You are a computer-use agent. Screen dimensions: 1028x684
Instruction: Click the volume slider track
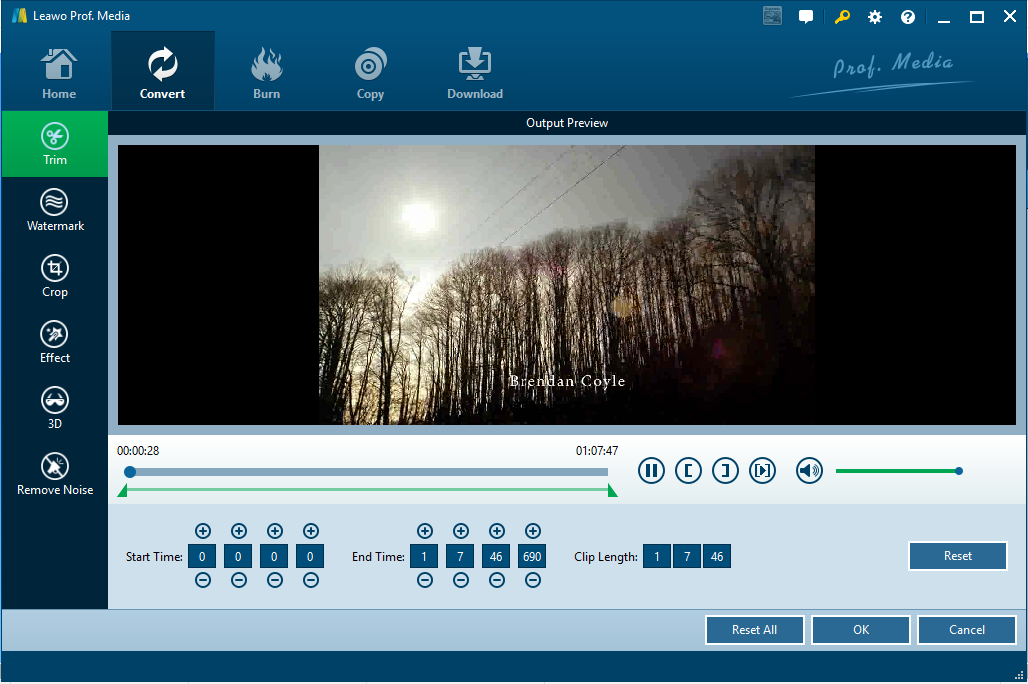click(896, 471)
